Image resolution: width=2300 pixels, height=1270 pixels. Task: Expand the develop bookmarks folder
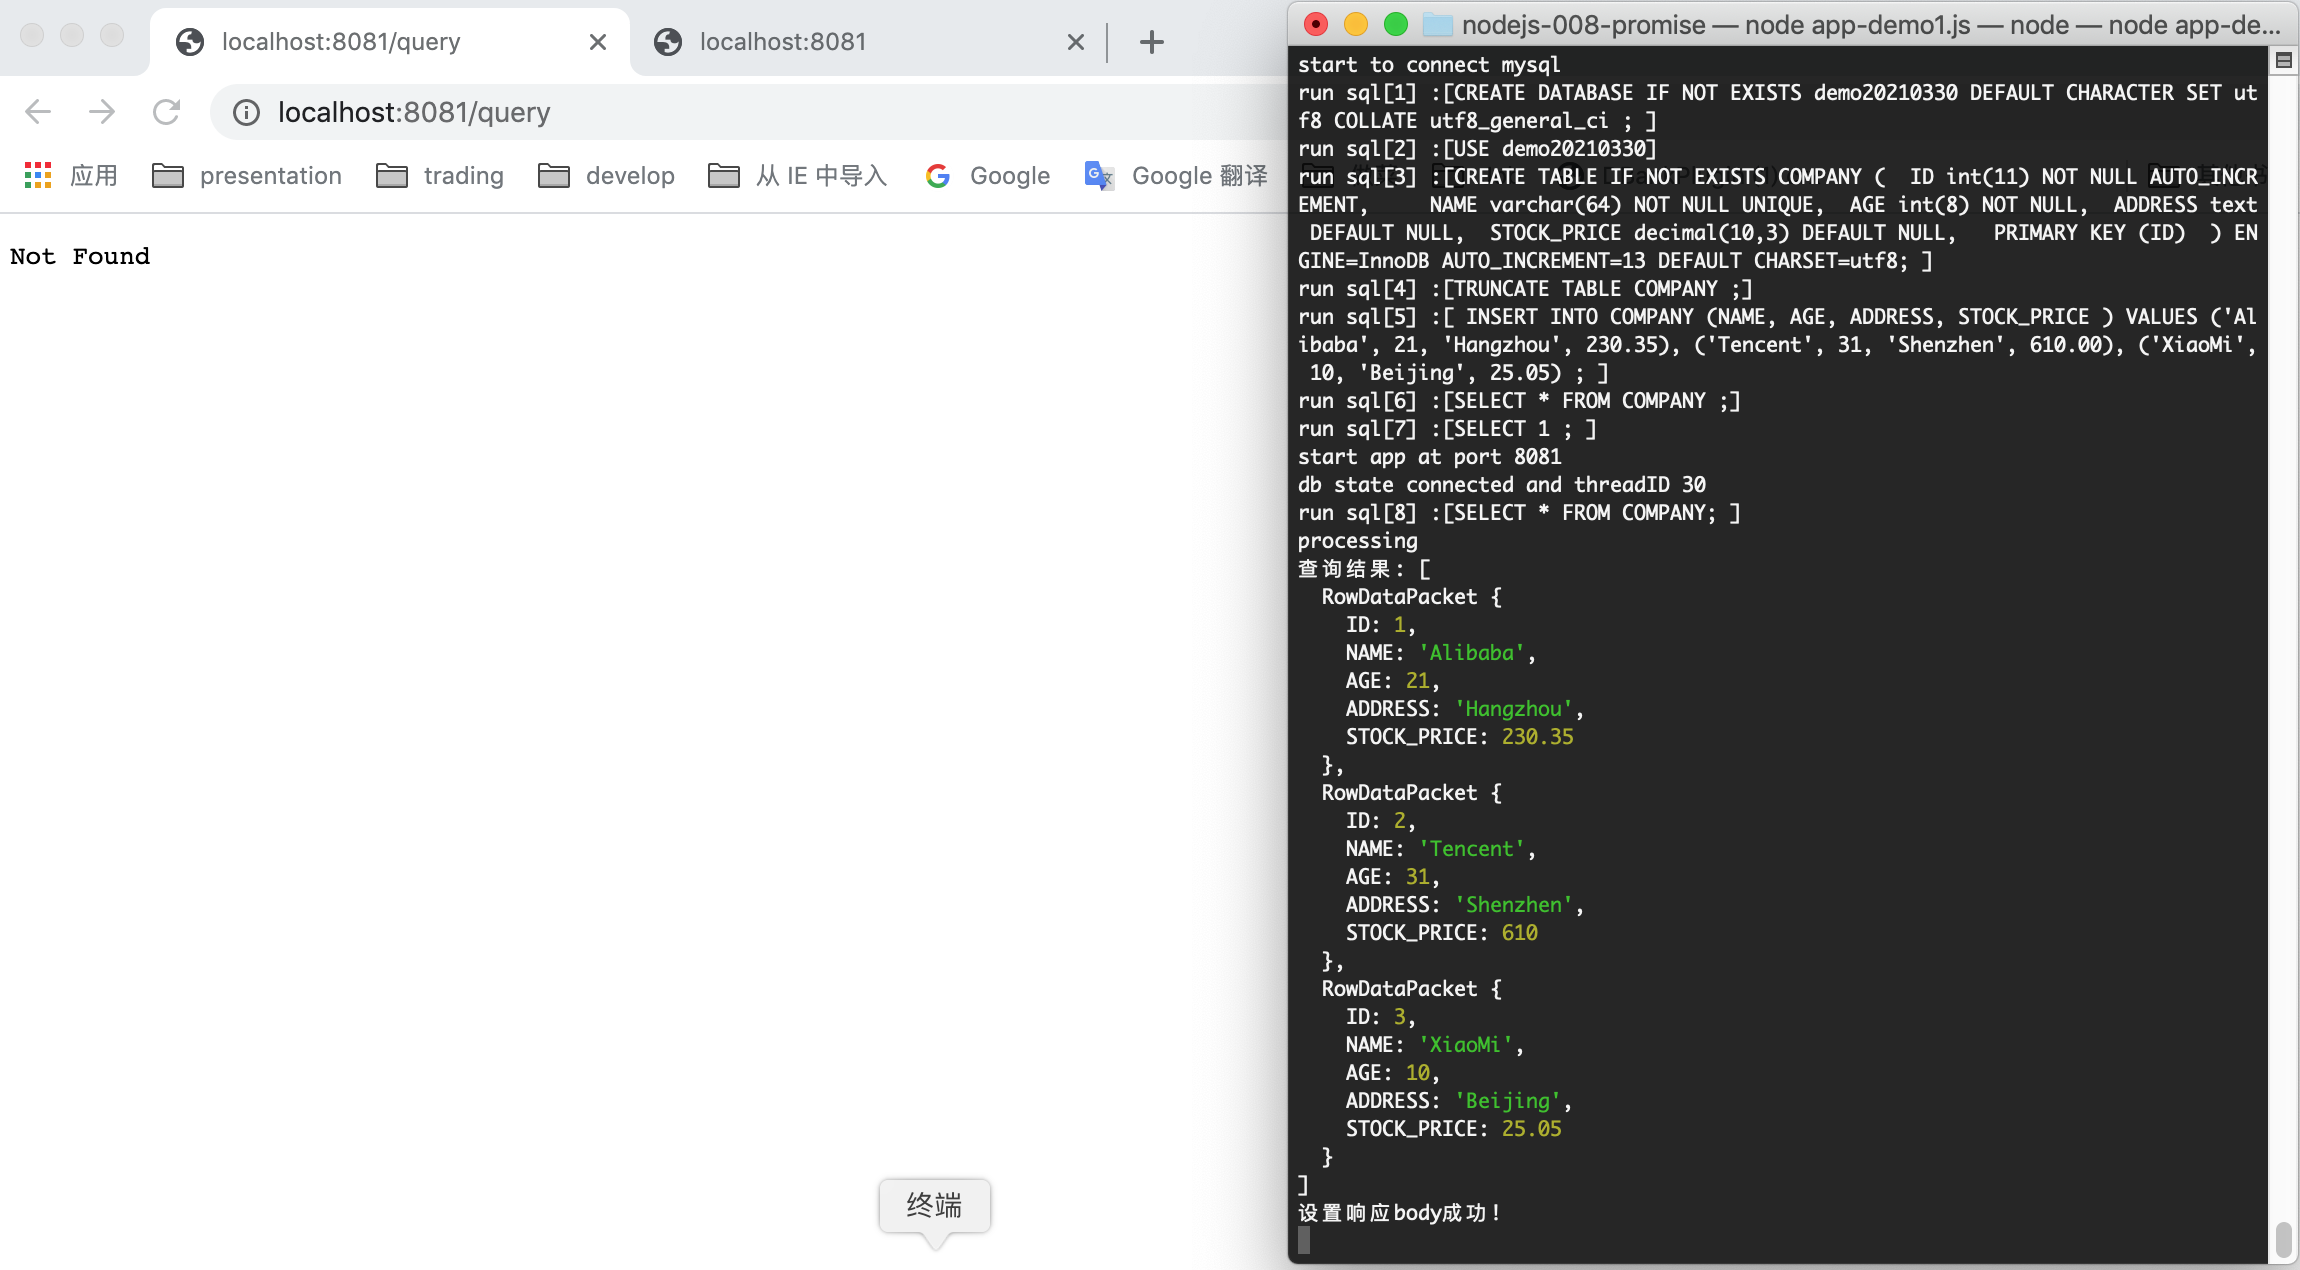pyautogui.click(x=606, y=176)
